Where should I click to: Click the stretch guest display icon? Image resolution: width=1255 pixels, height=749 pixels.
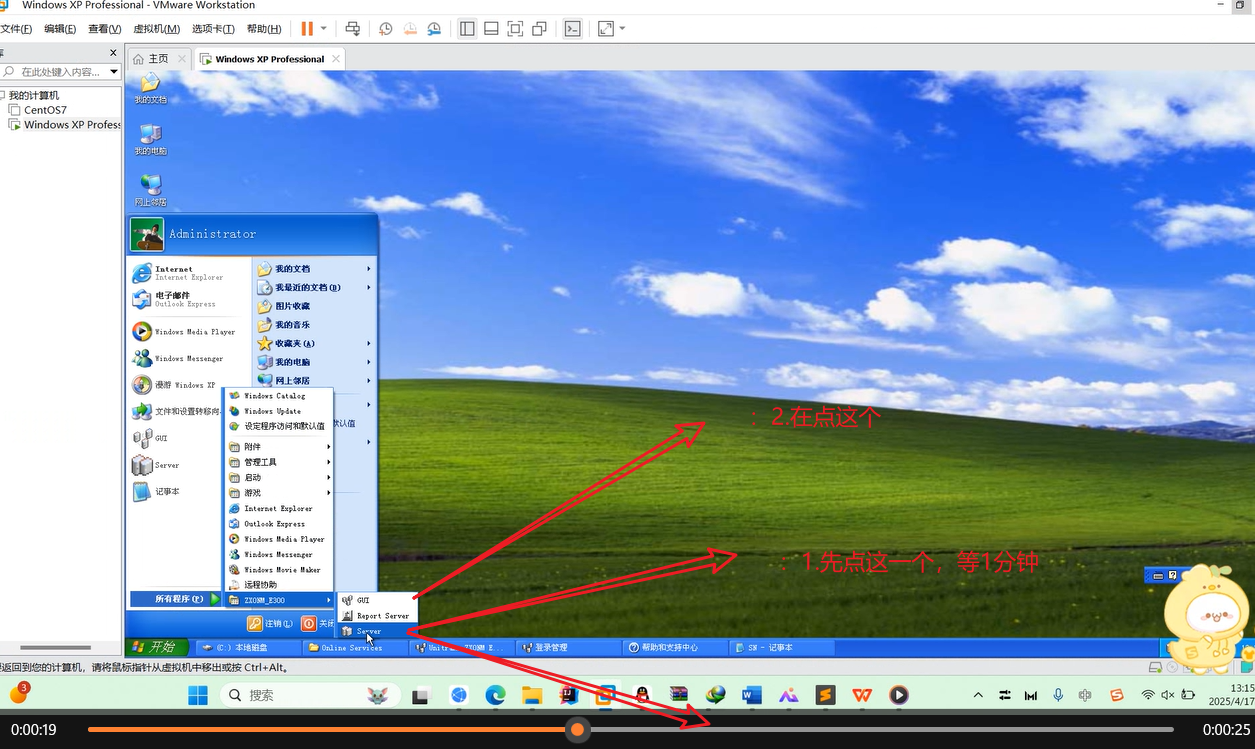606,29
